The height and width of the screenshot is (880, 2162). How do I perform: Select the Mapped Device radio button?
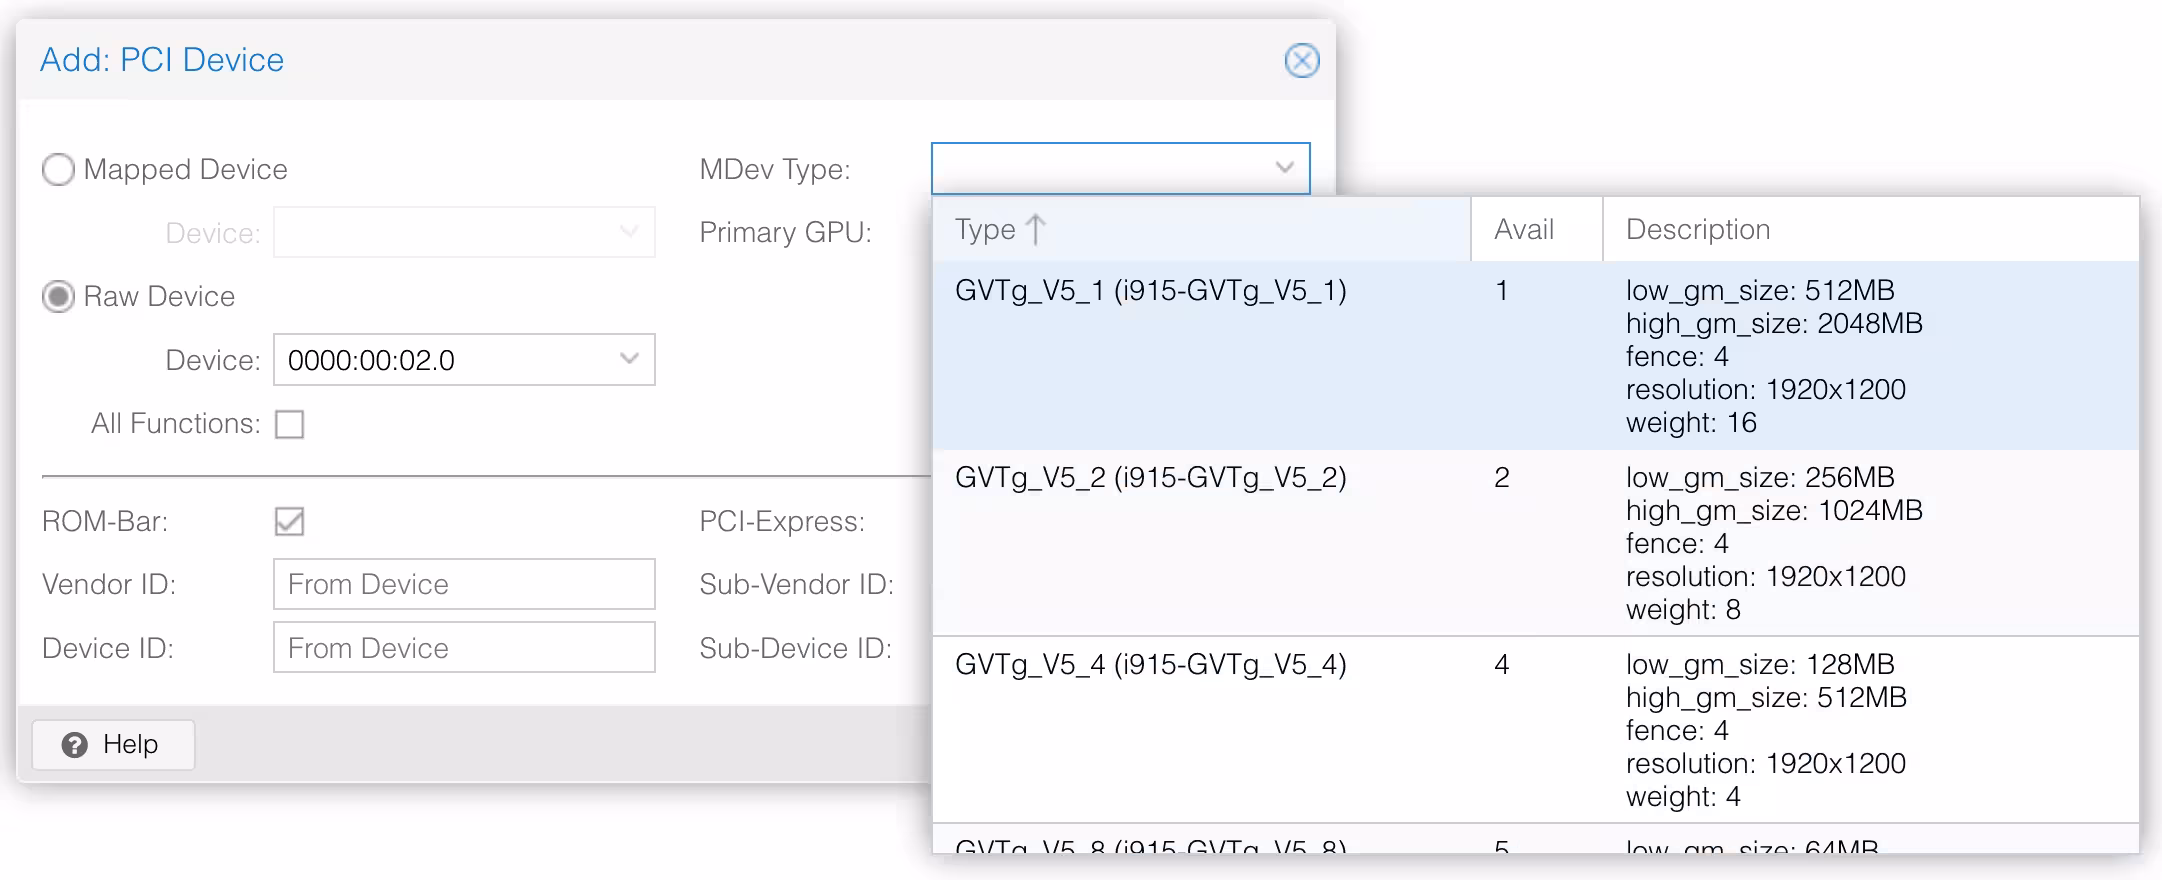[58, 170]
